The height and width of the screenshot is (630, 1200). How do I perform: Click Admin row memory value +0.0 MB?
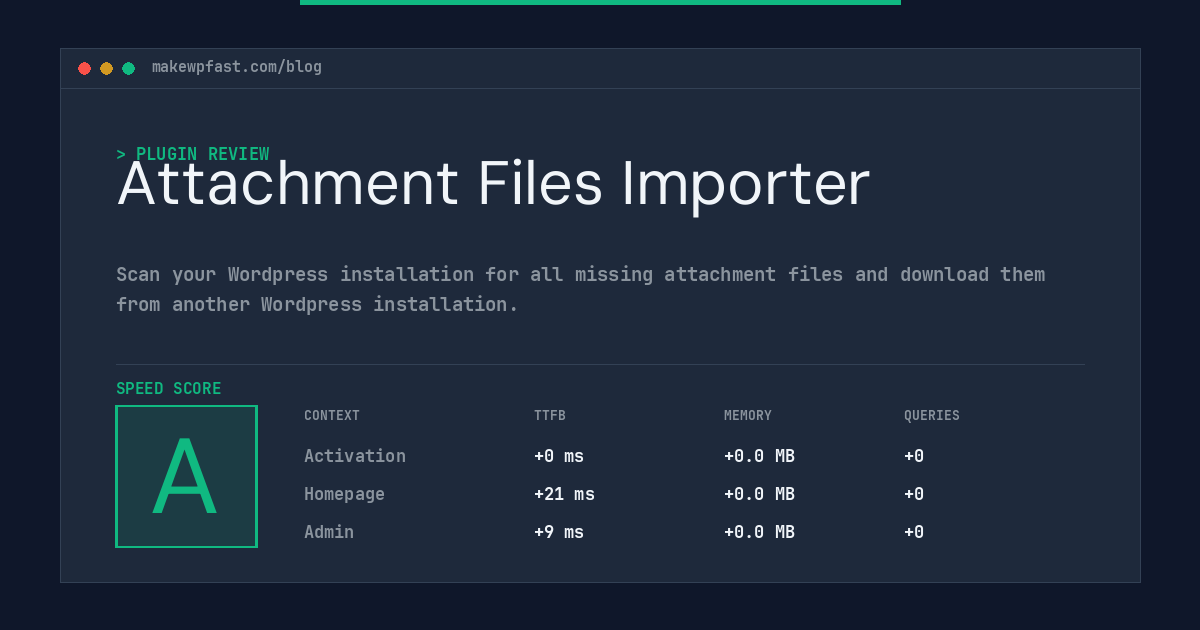[x=759, y=532]
